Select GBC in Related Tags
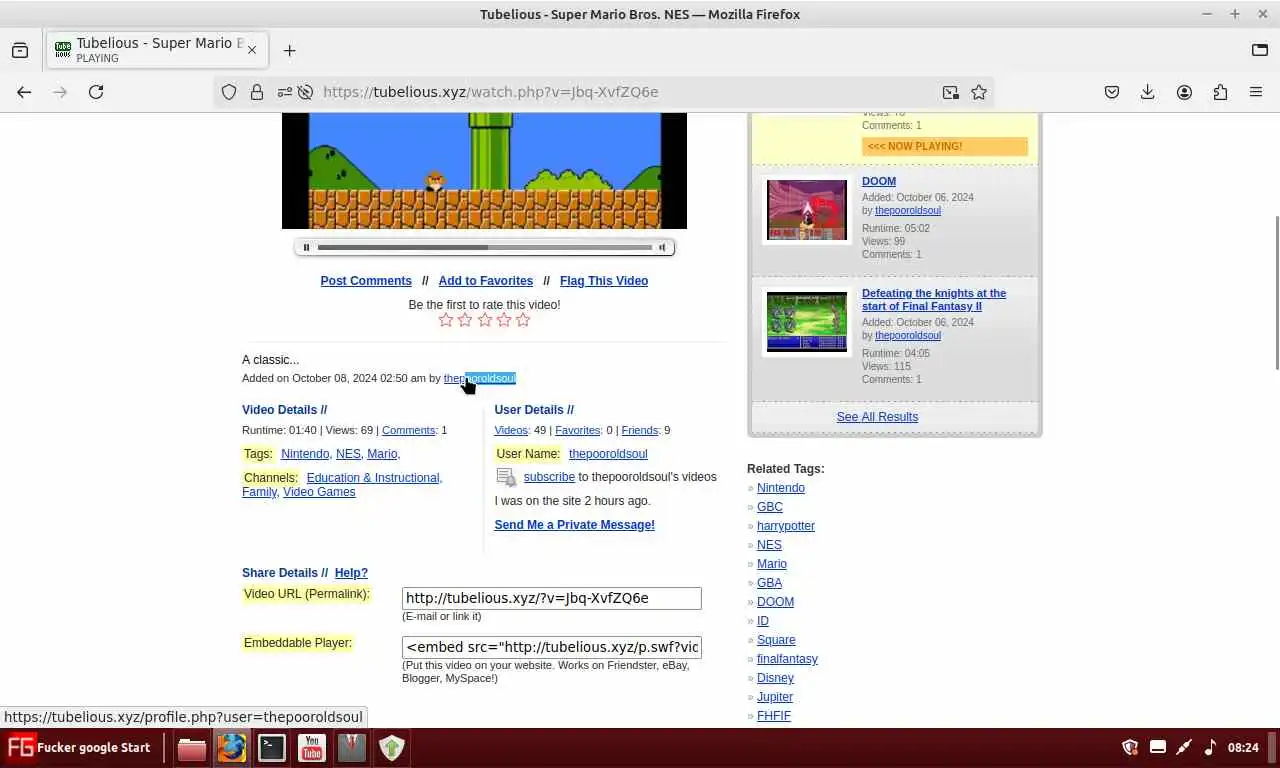 coord(770,507)
